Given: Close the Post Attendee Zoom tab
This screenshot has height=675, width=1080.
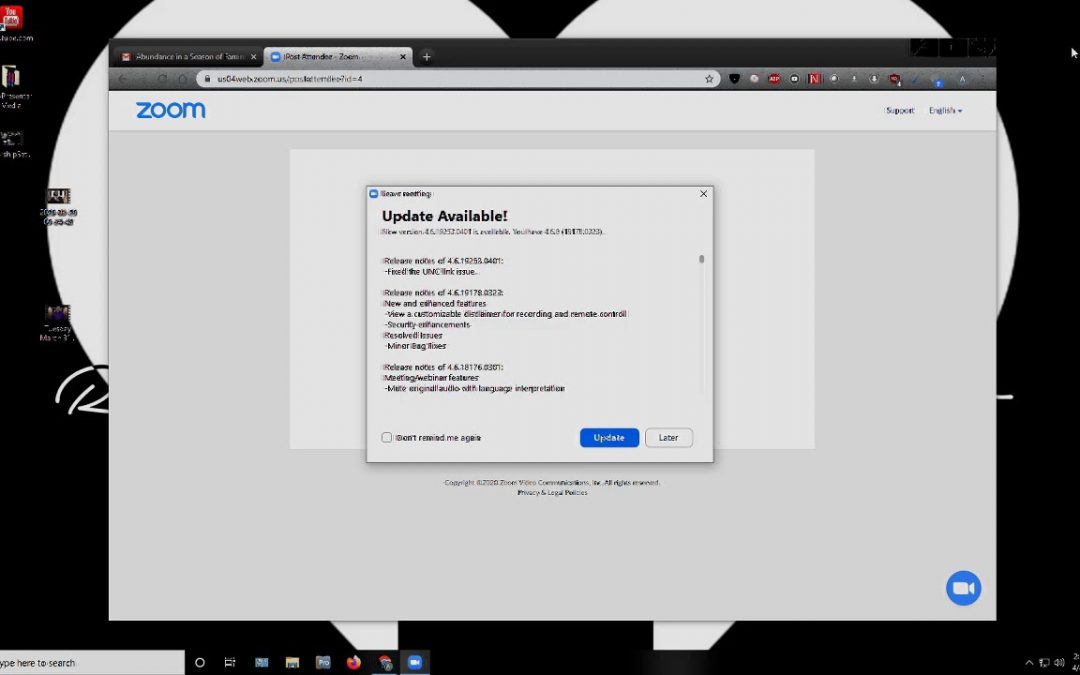Looking at the screenshot, I should (403, 57).
